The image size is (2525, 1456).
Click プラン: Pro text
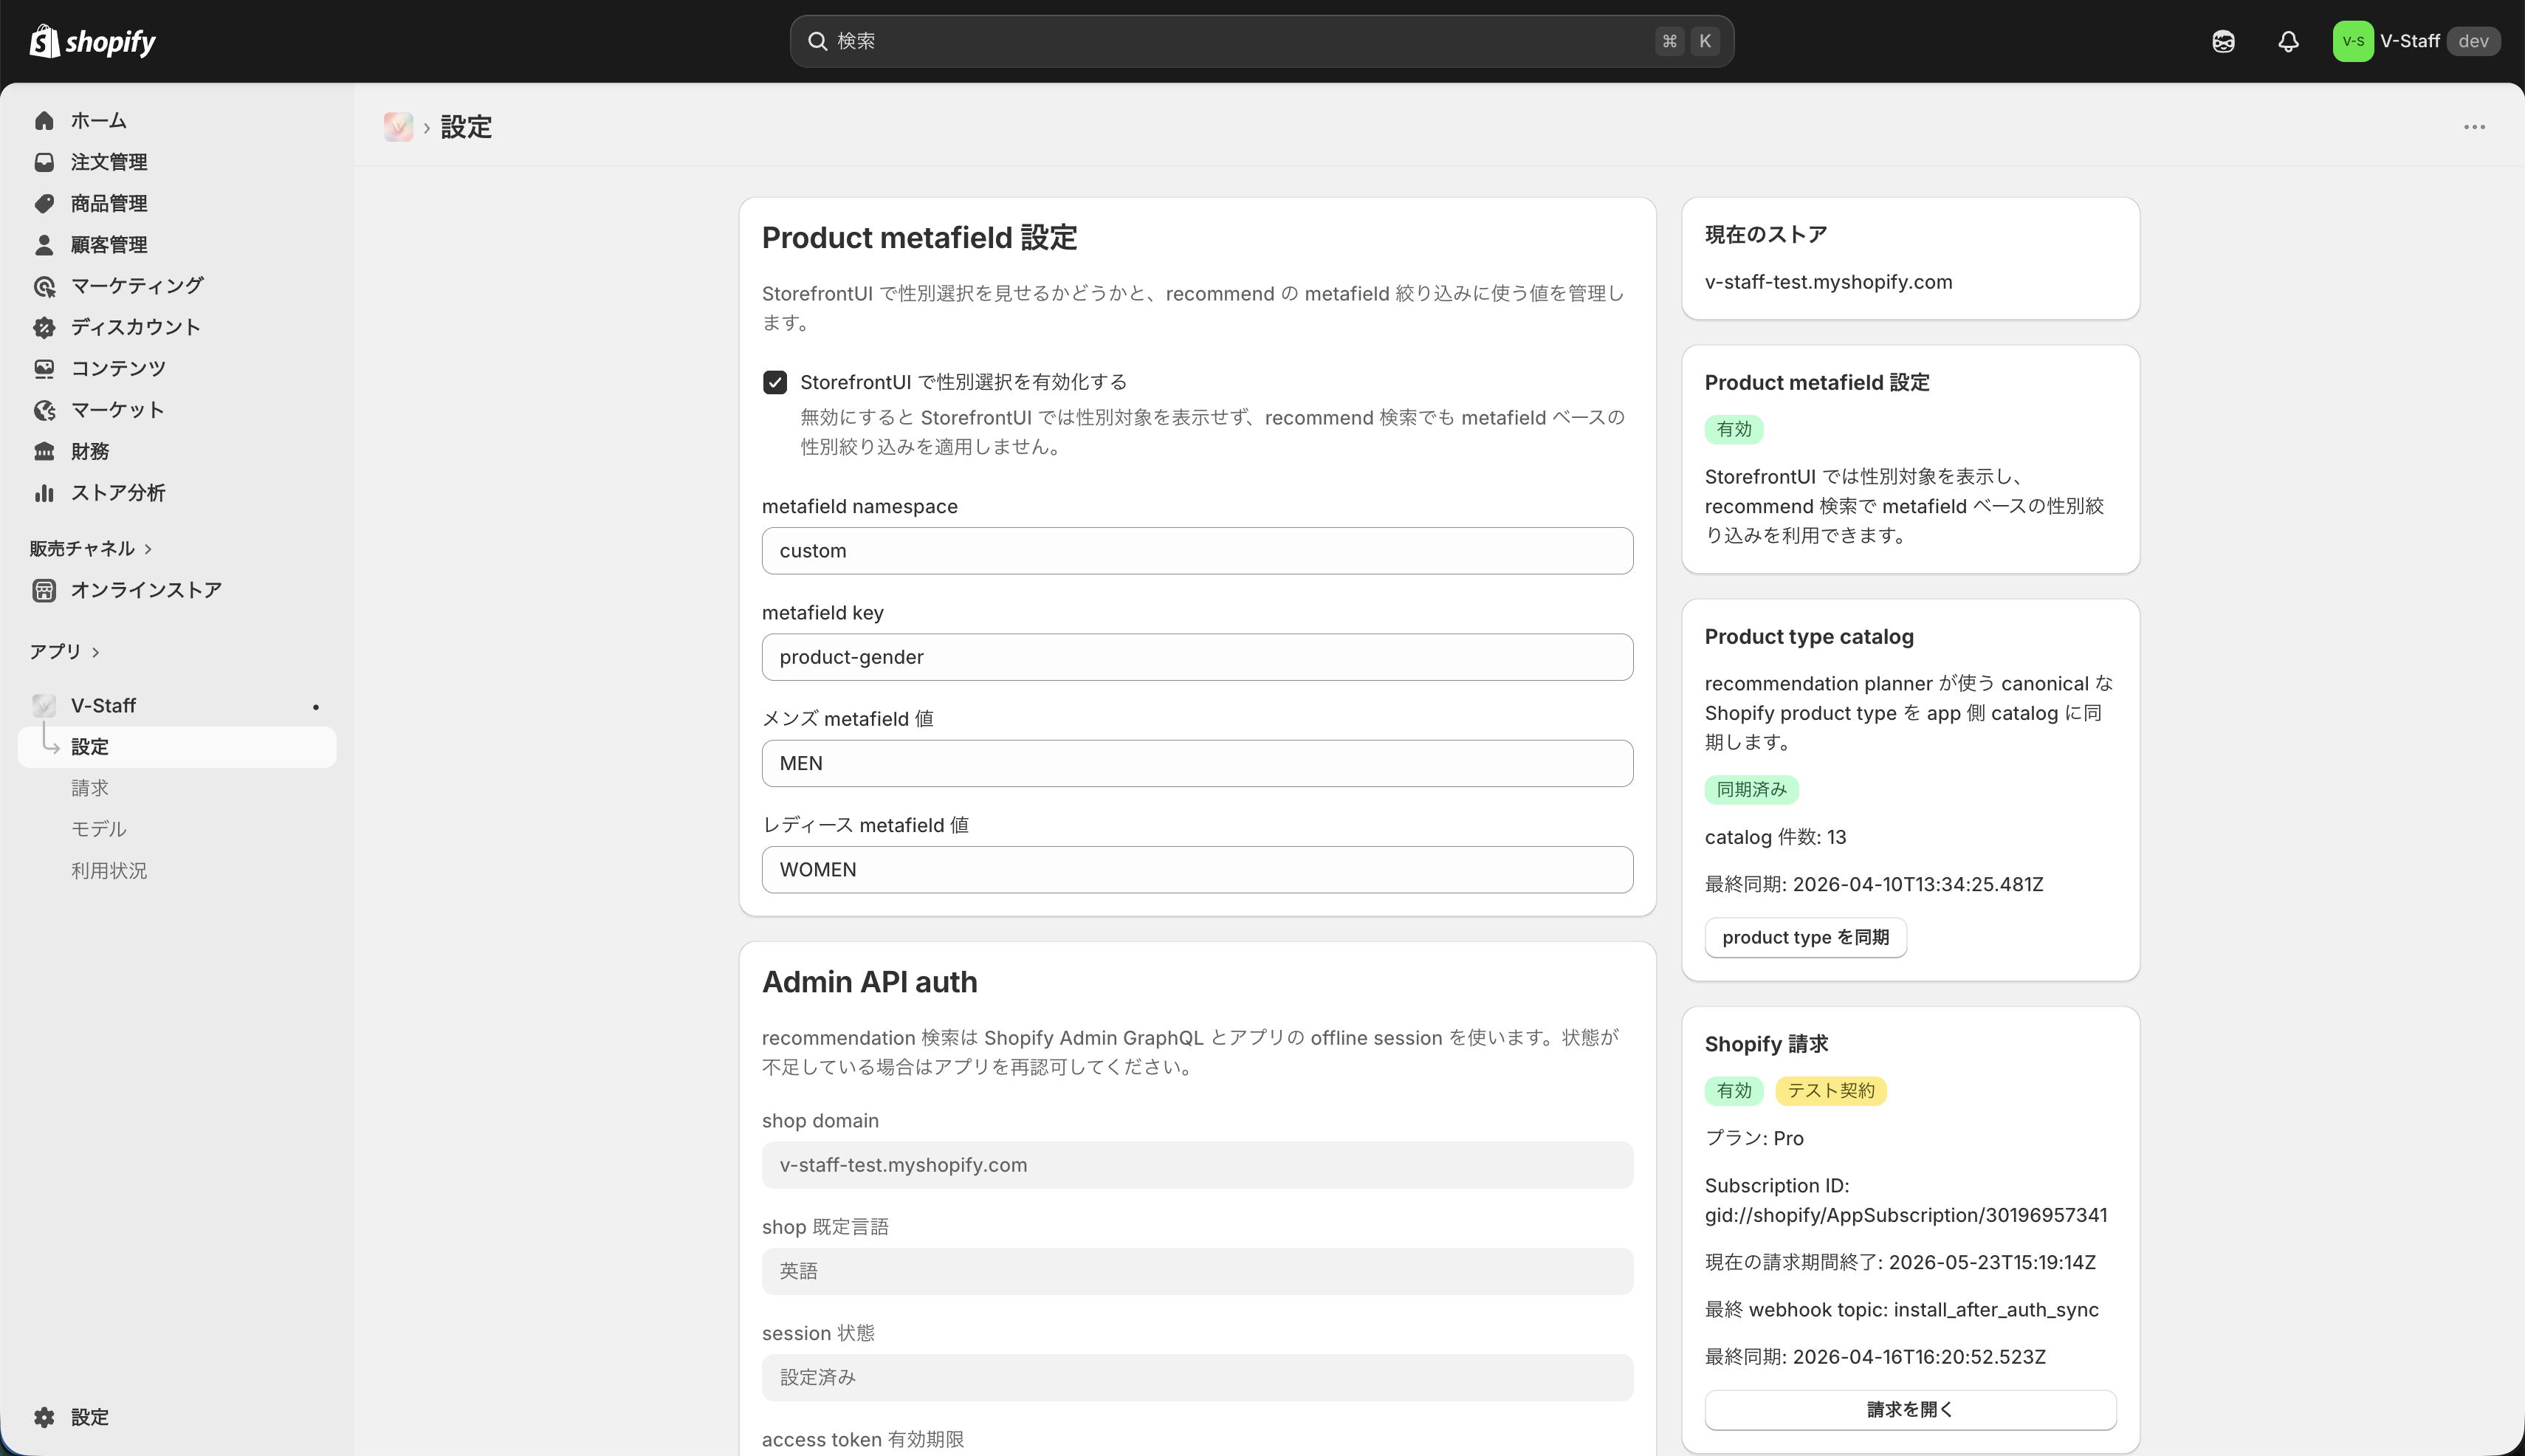[x=1754, y=1138]
